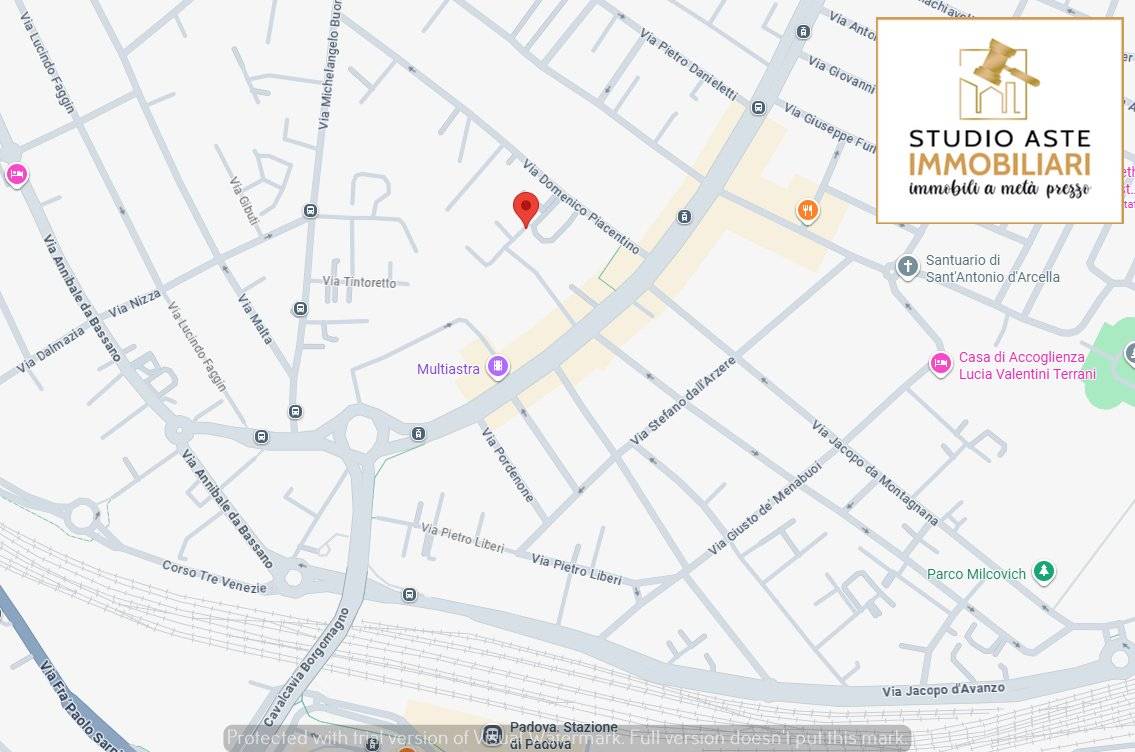The height and width of the screenshot is (752, 1135).
Task: Click the Padova Stazione train station icon
Action: (x=491, y=735)
